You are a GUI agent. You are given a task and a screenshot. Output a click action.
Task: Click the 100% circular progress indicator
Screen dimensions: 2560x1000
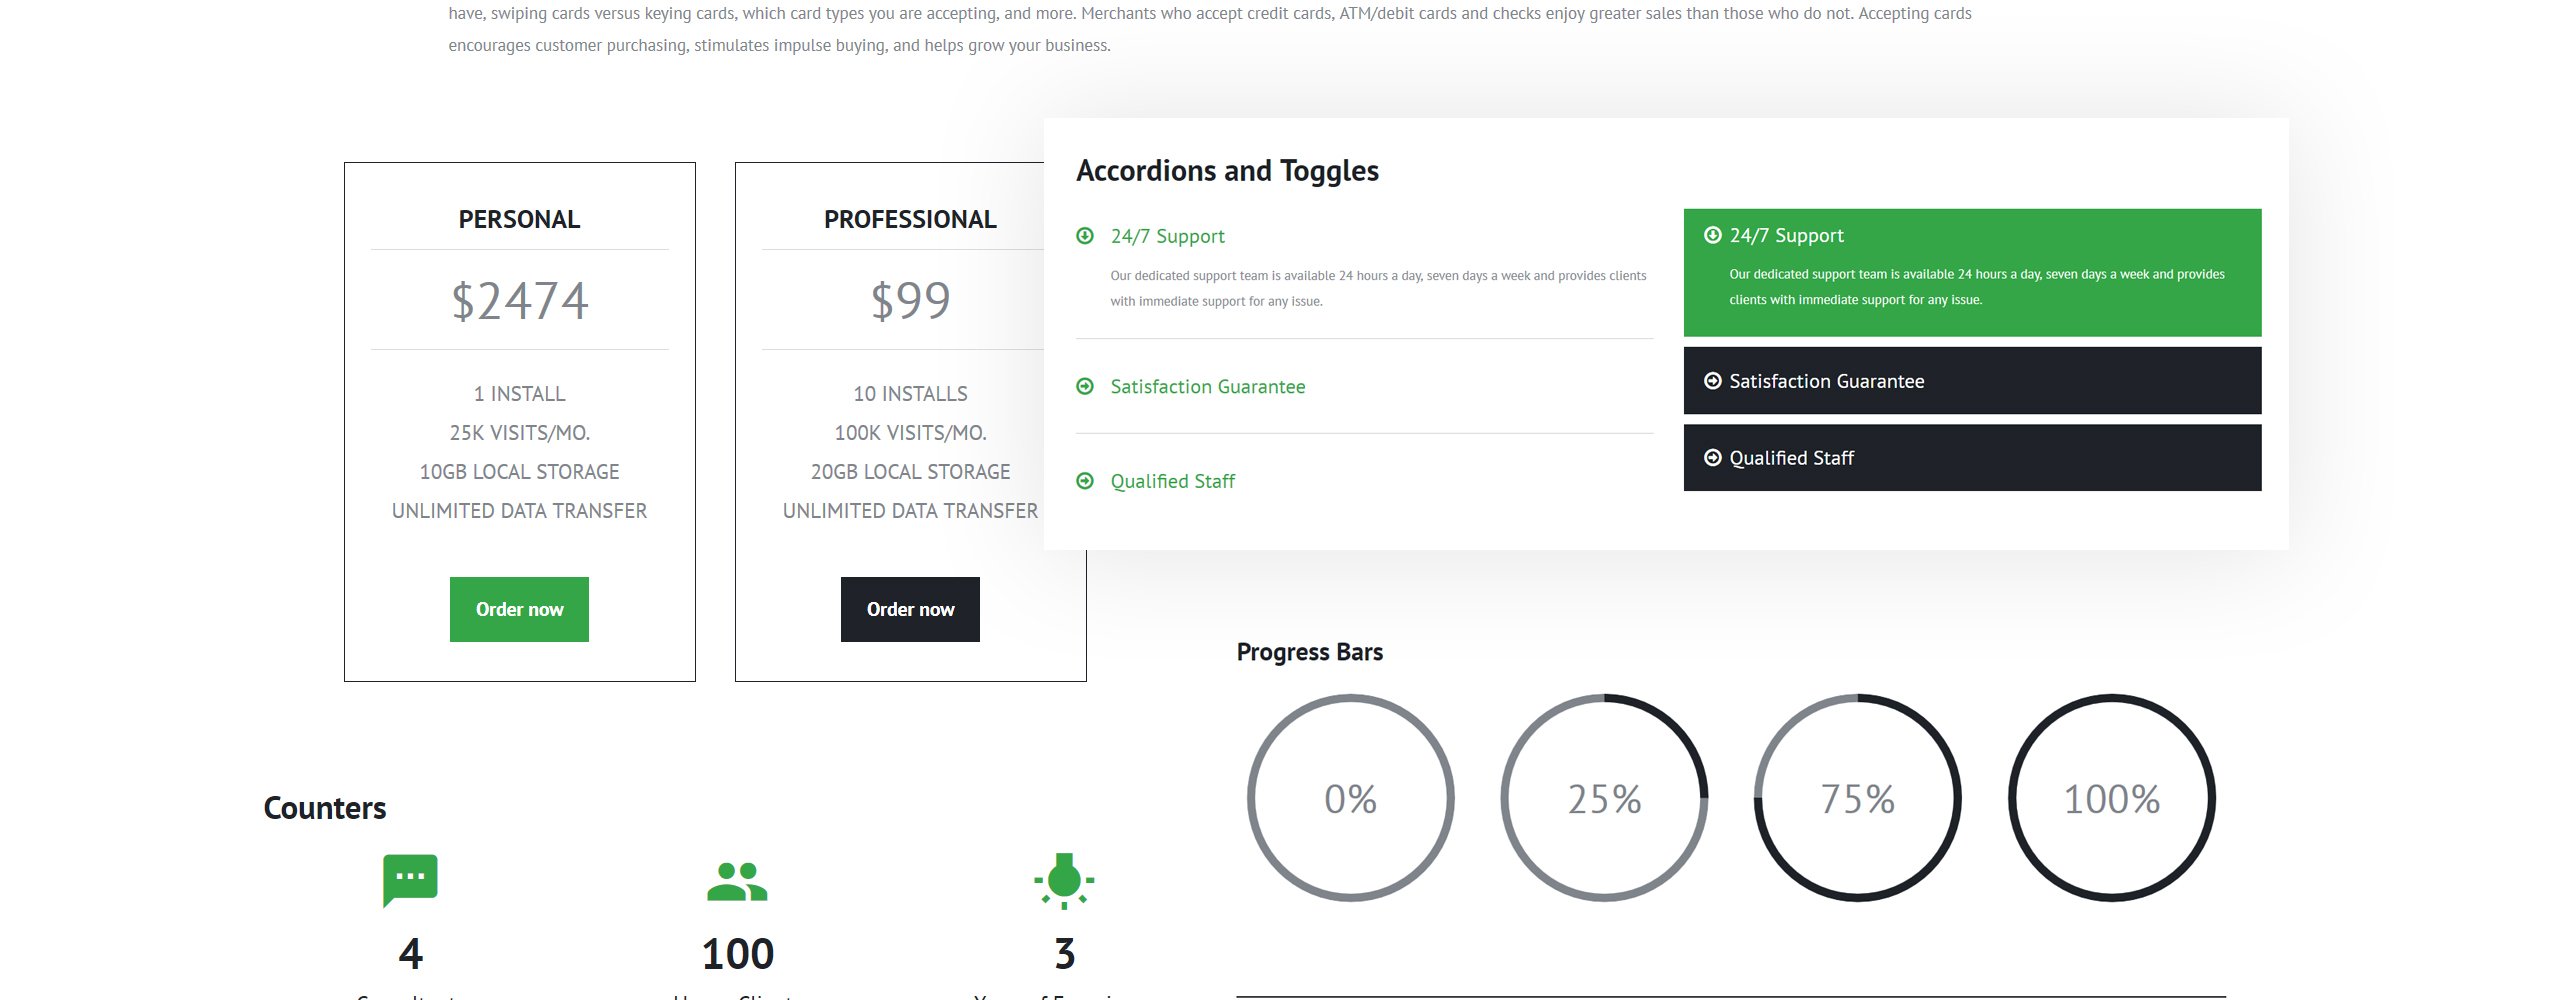[x=2112, y=798]
